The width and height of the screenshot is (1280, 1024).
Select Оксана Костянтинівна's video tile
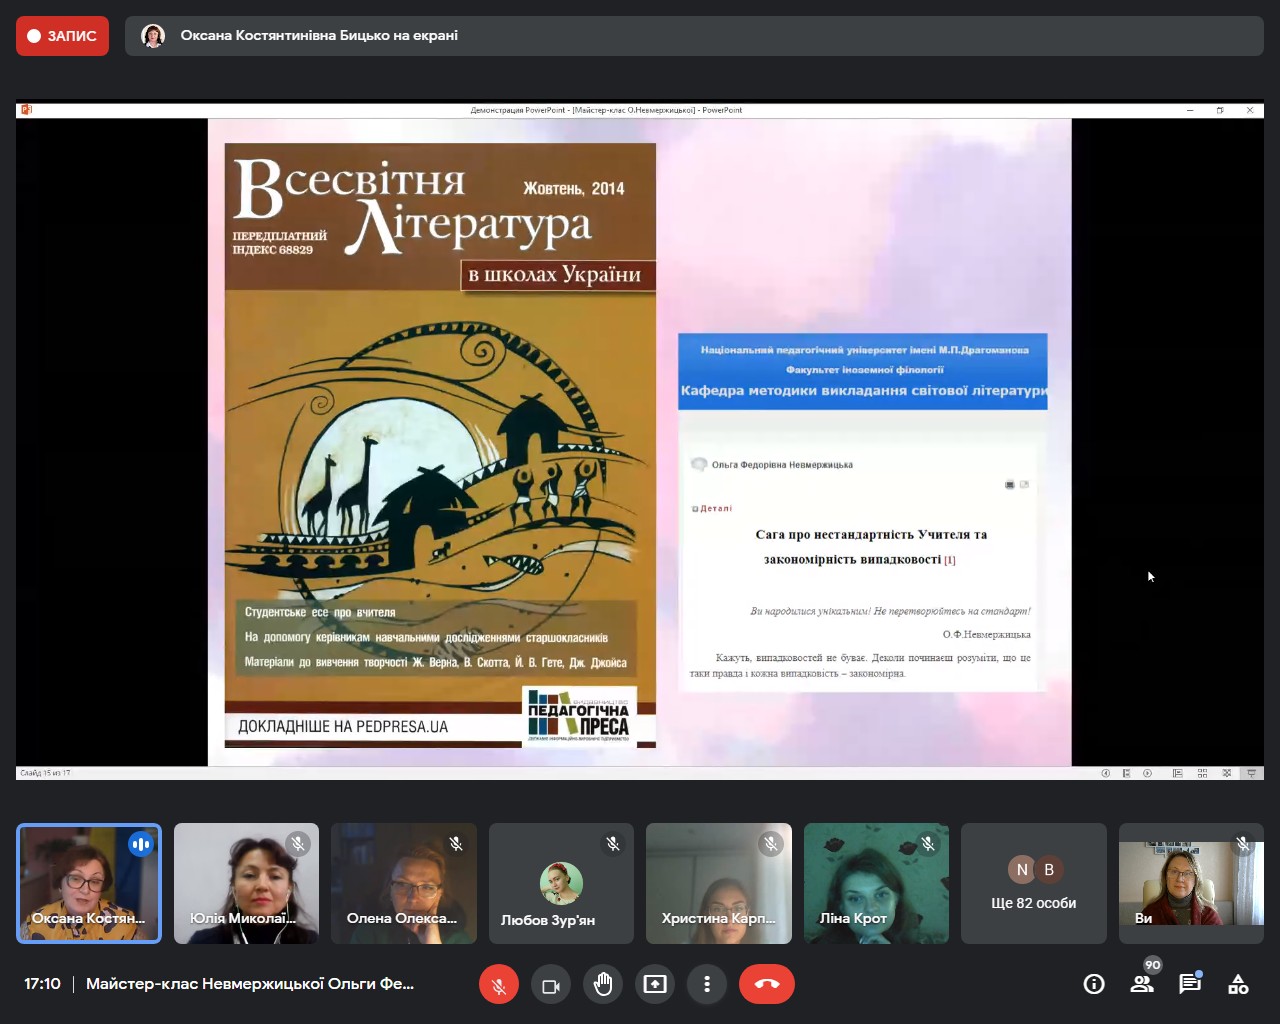[89, 883]
